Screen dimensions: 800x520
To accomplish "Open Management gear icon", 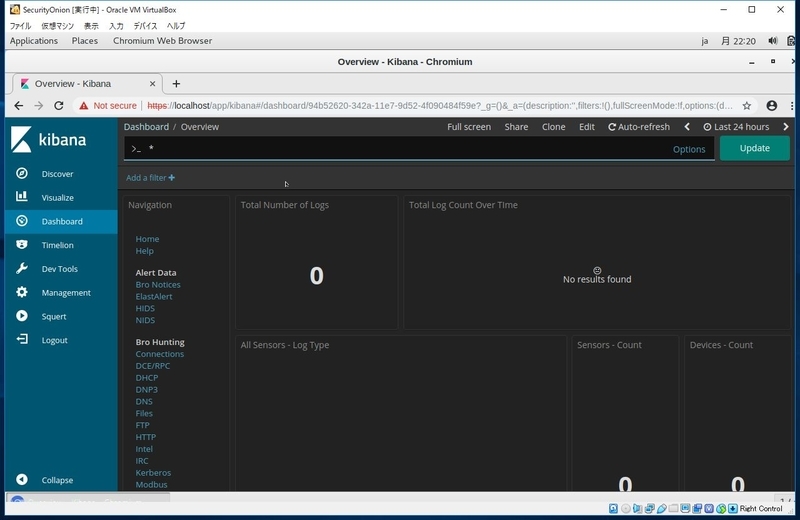I will click(x=21, y=292).
